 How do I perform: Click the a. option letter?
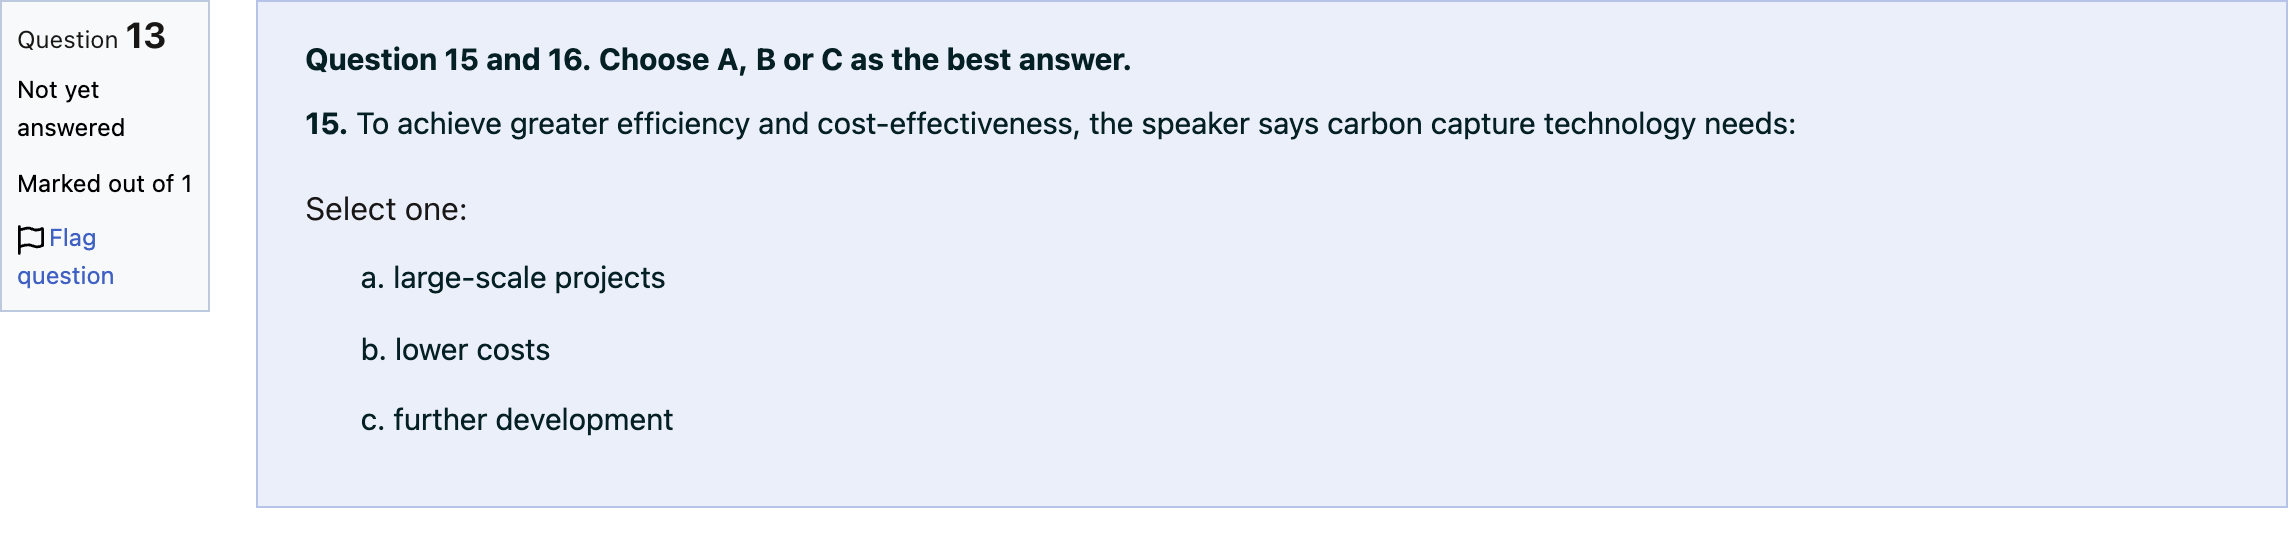(372, 278)
